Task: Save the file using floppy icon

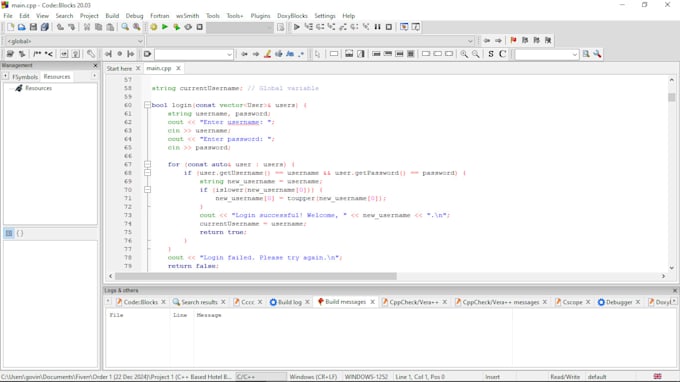Action: 33,27
